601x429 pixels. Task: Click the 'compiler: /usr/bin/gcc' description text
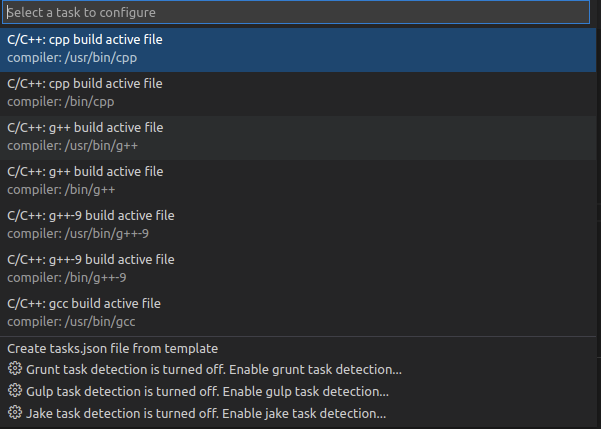[71, 321]
